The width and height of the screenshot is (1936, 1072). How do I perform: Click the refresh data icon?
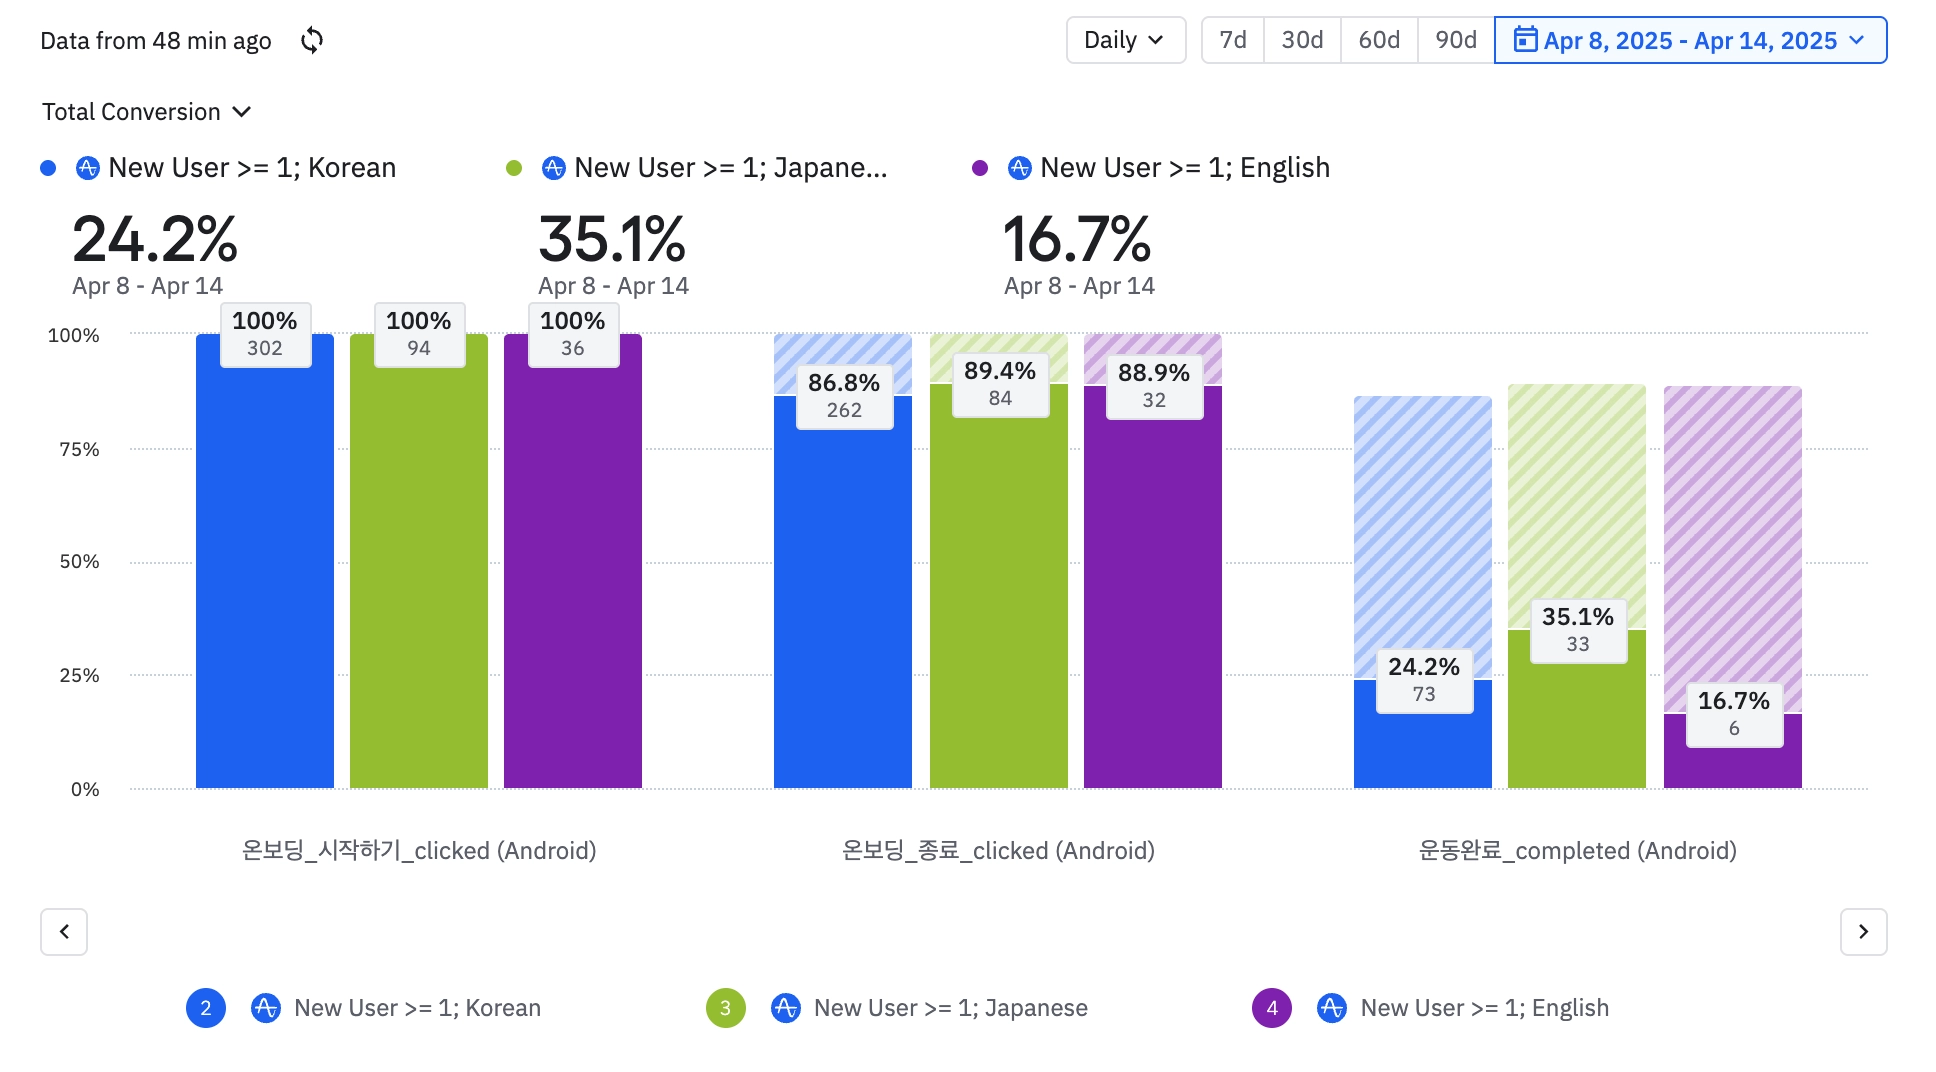312,40
